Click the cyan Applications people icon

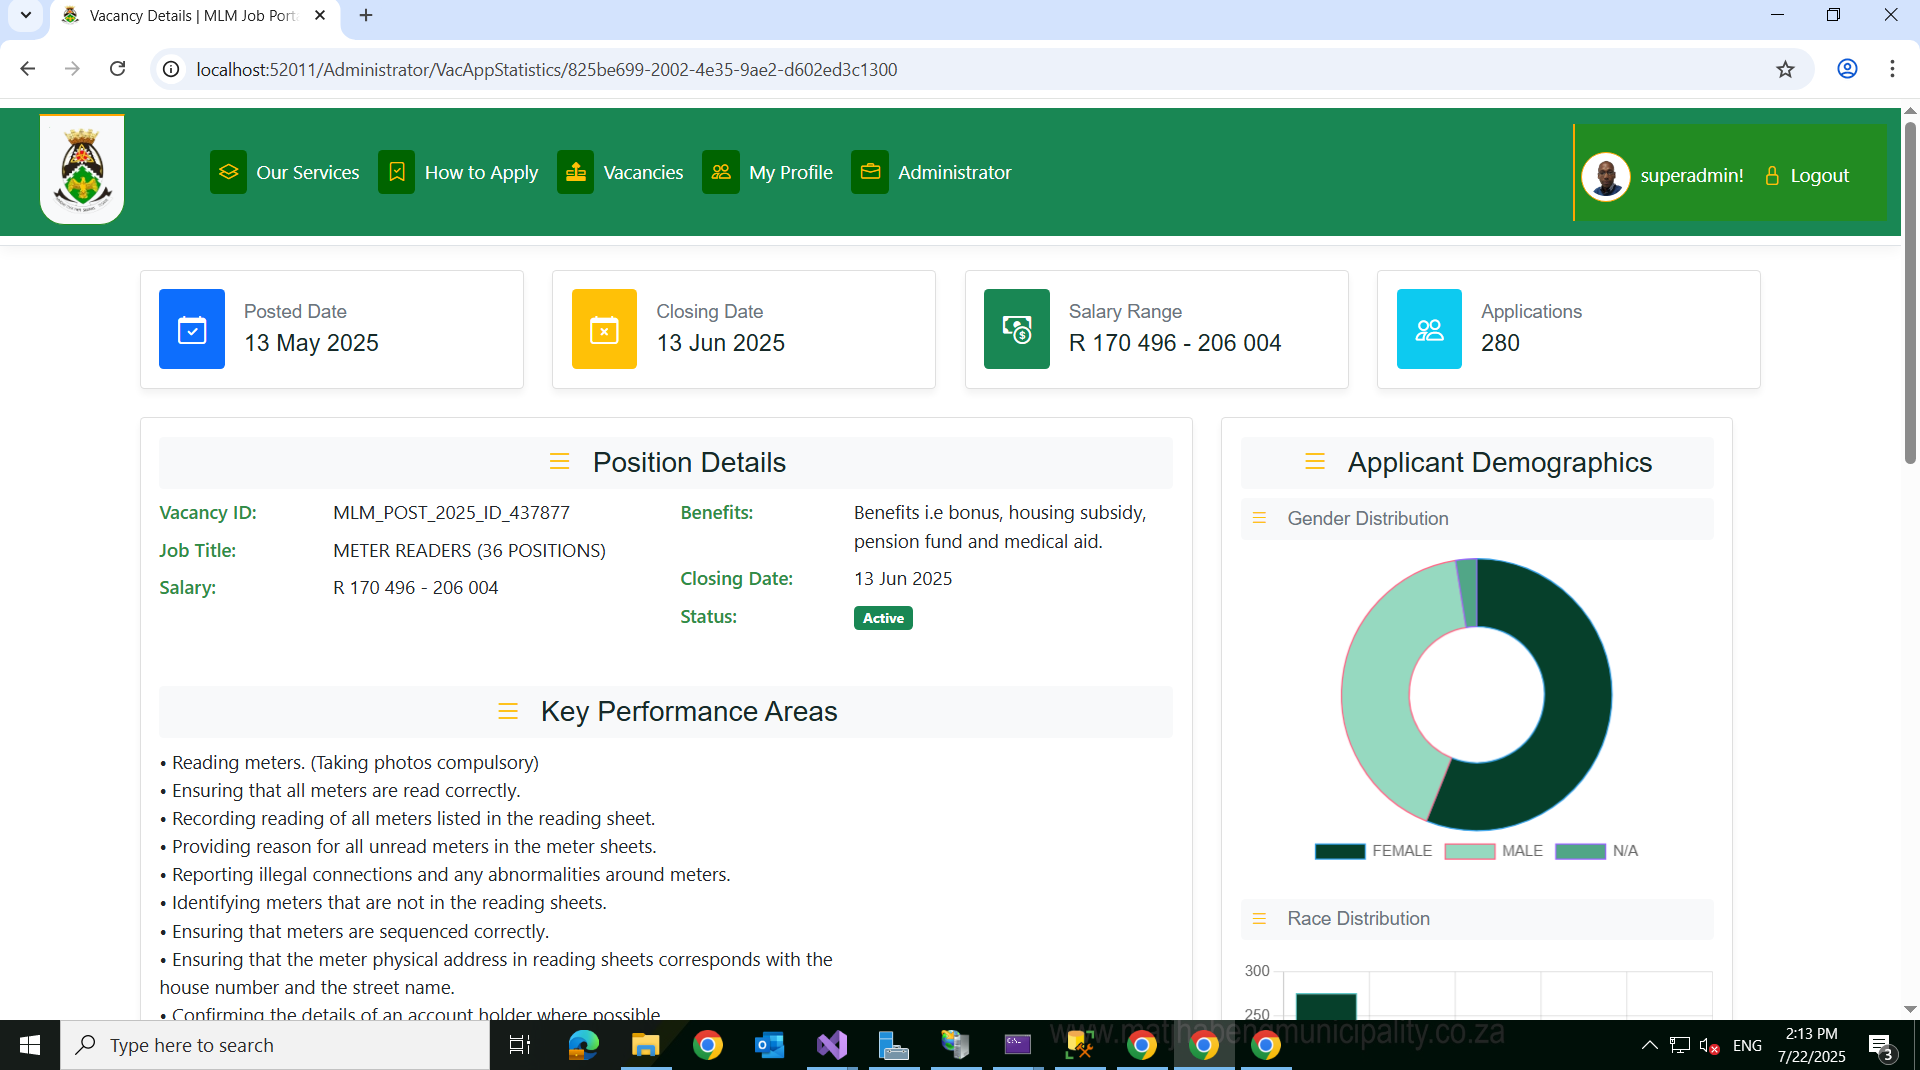[1429, 329]
